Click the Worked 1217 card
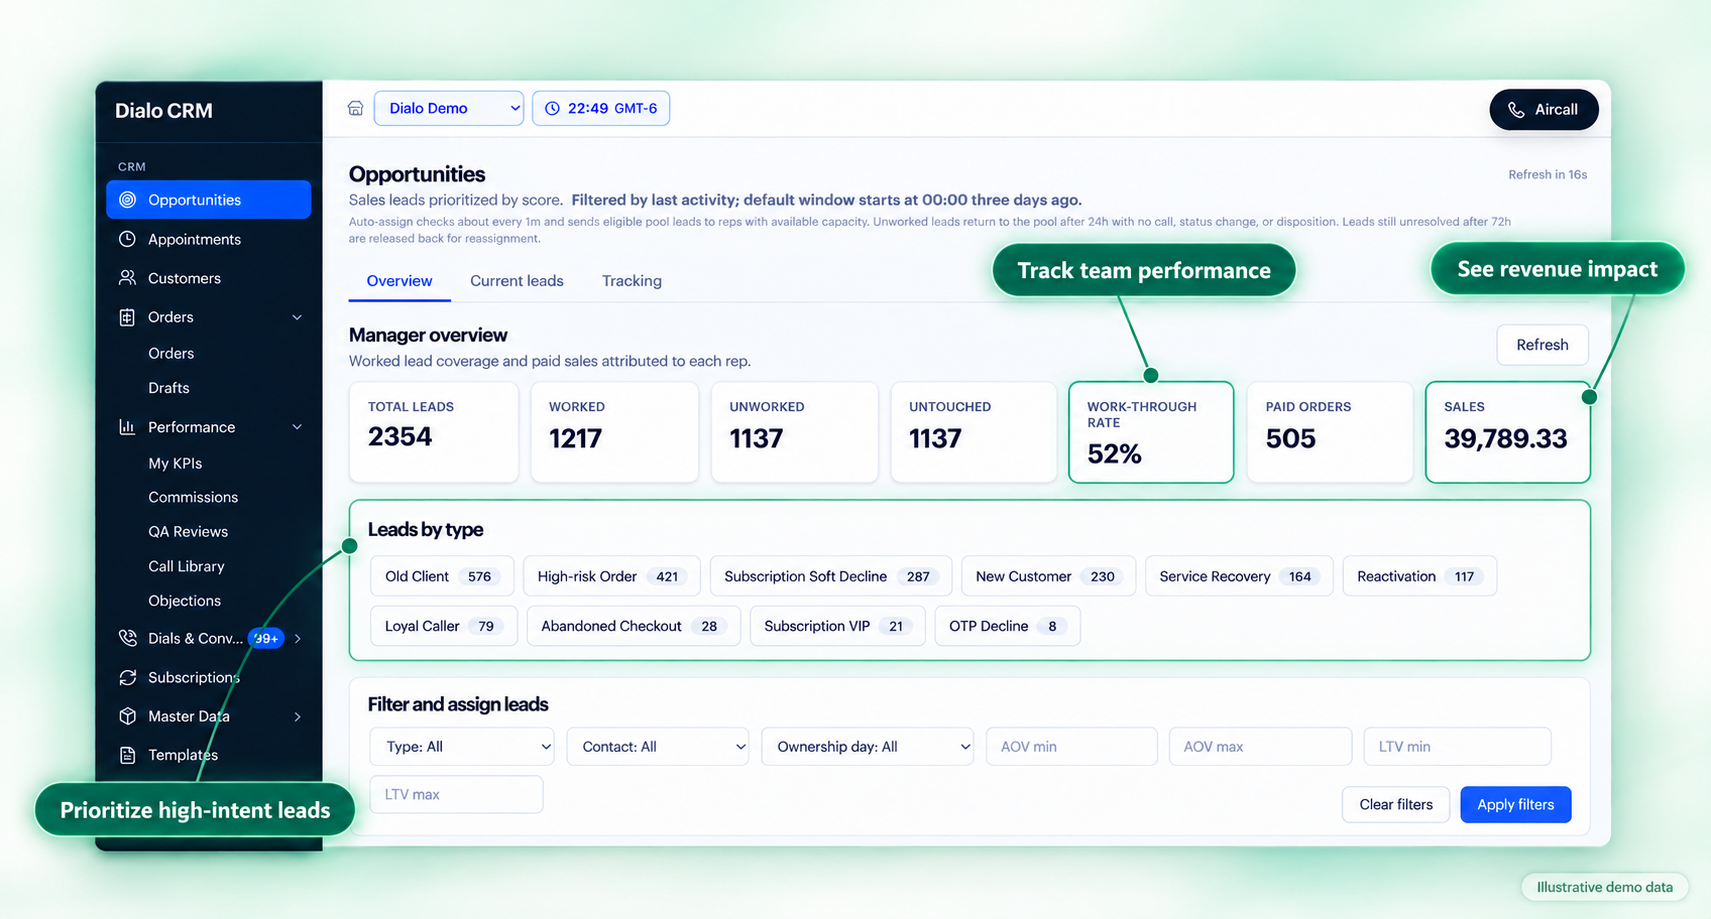This screenshot has width=1711, height=919. tap(614, 432)
